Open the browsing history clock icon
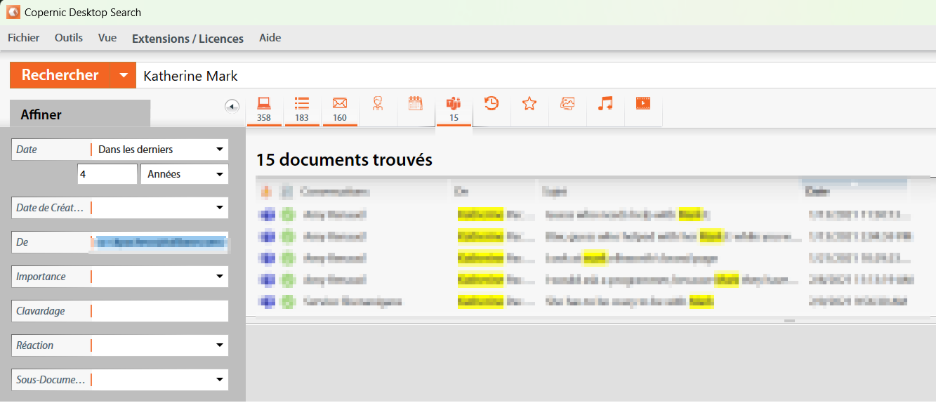 click(x=491, y=103)
